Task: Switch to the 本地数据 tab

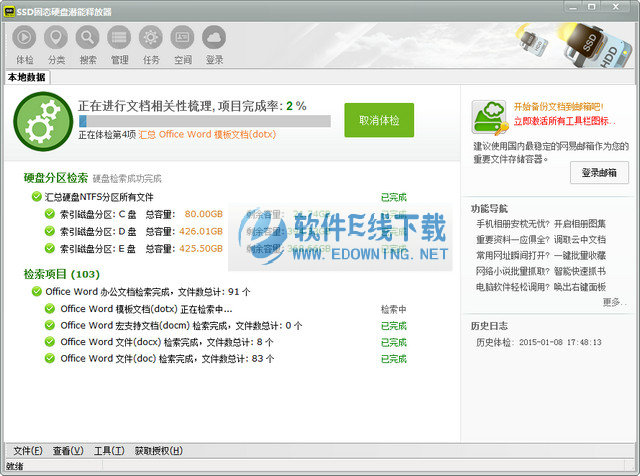Action: coord(27,76)
